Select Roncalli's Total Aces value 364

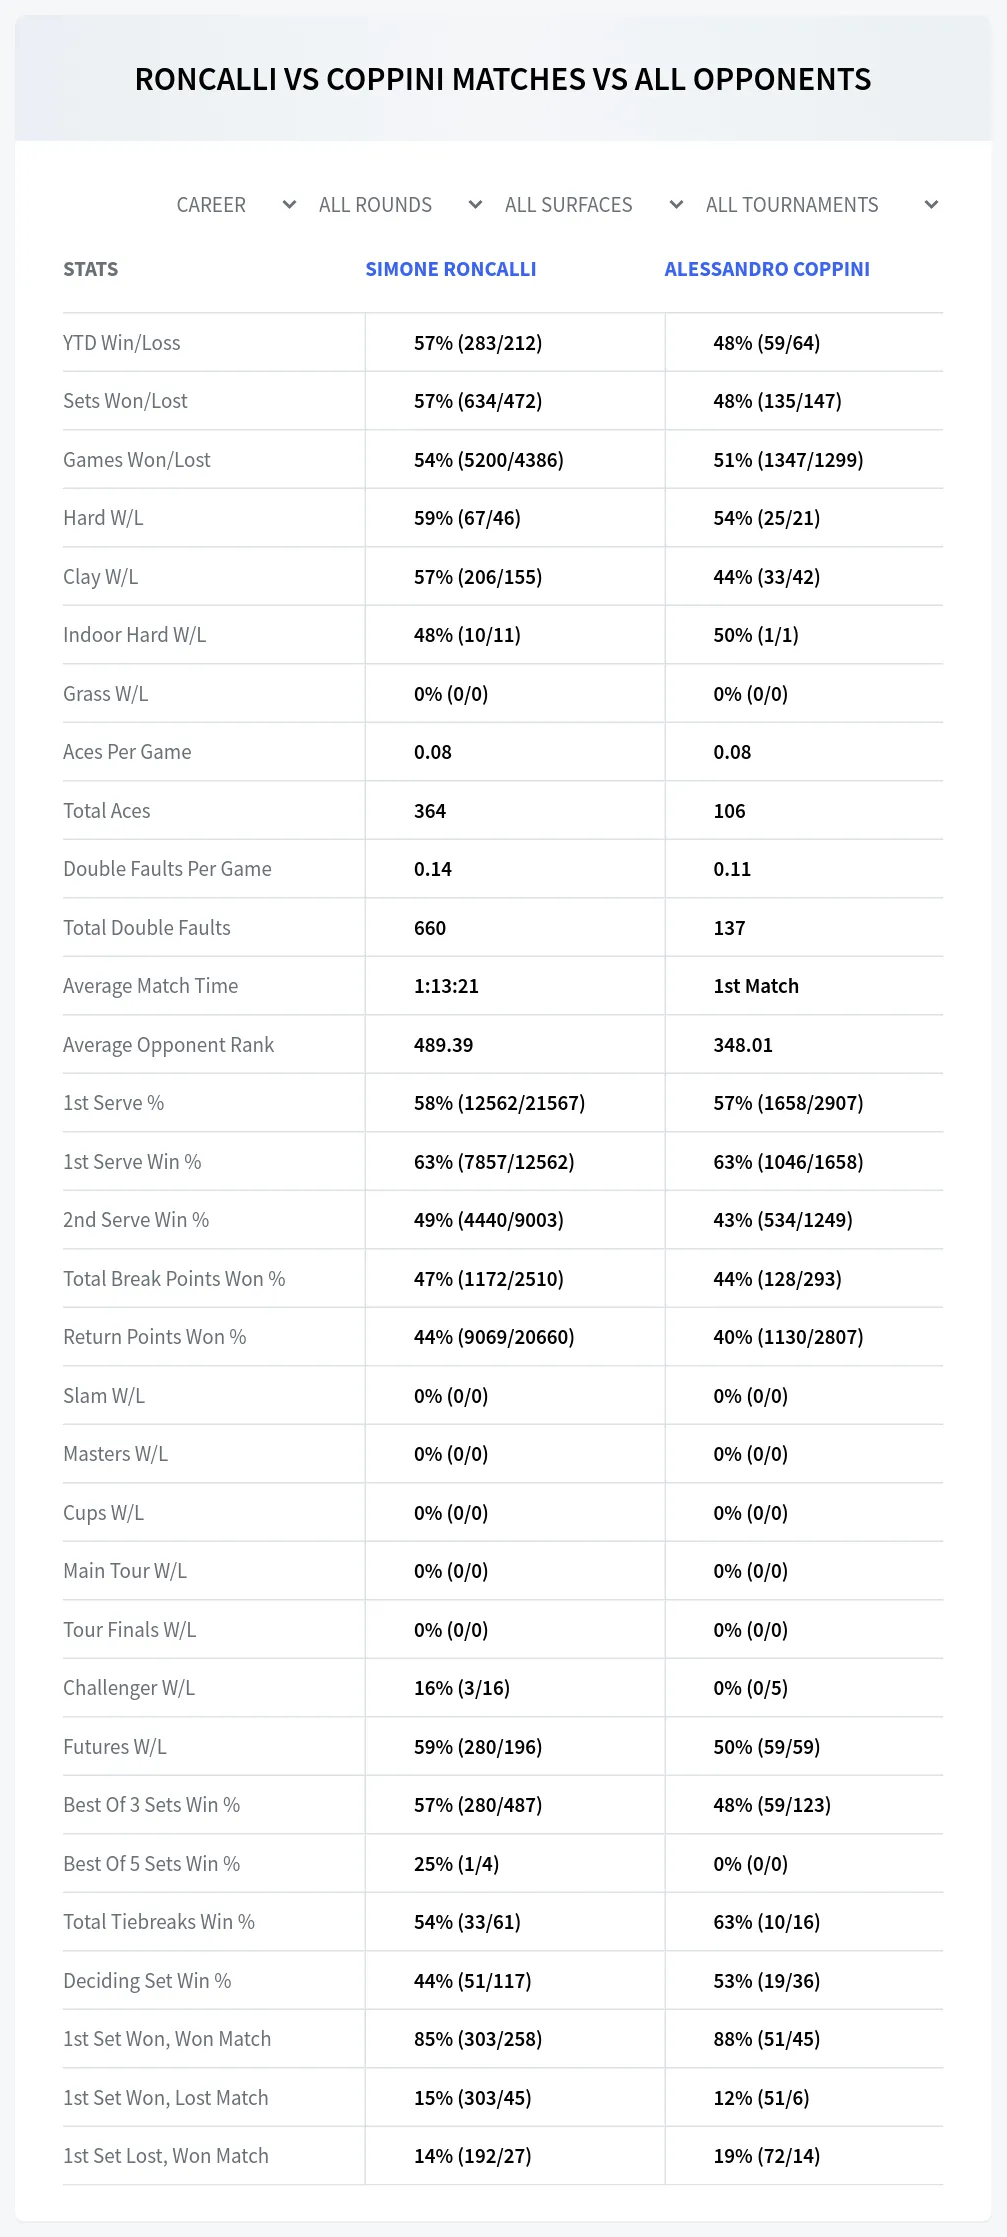[430, 811]
